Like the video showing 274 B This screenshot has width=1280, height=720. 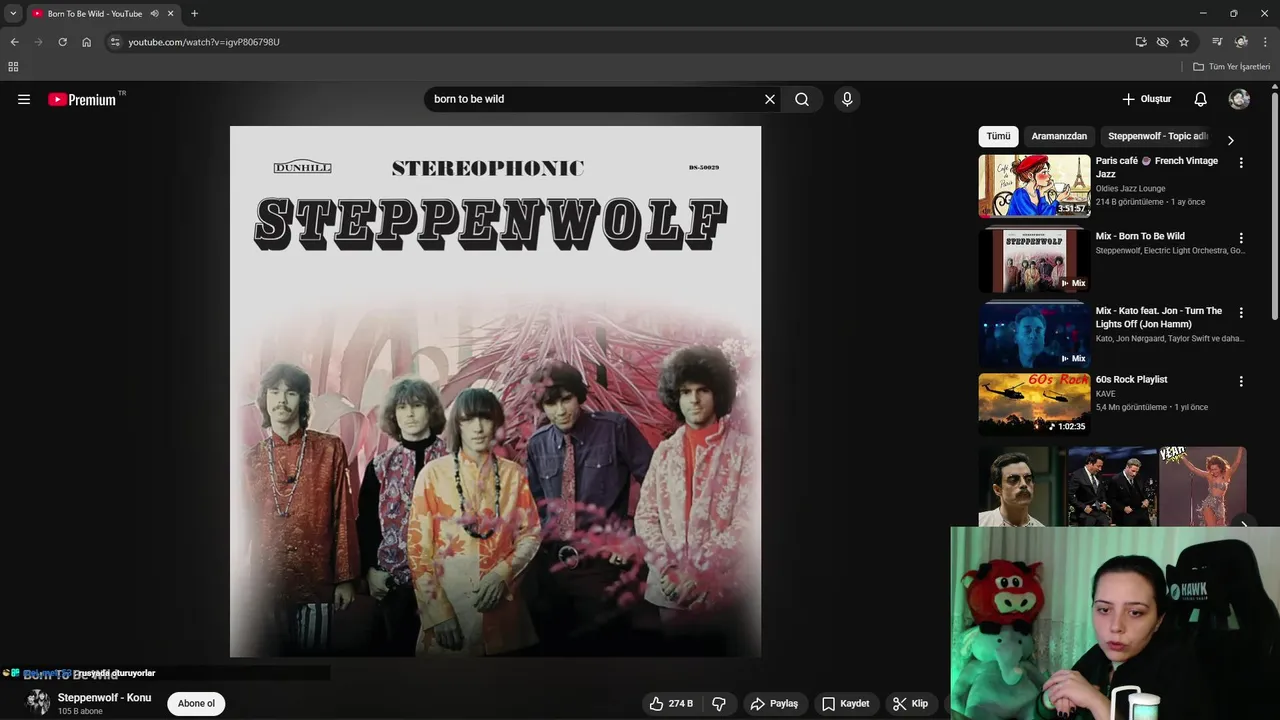[x=672, y=704]
